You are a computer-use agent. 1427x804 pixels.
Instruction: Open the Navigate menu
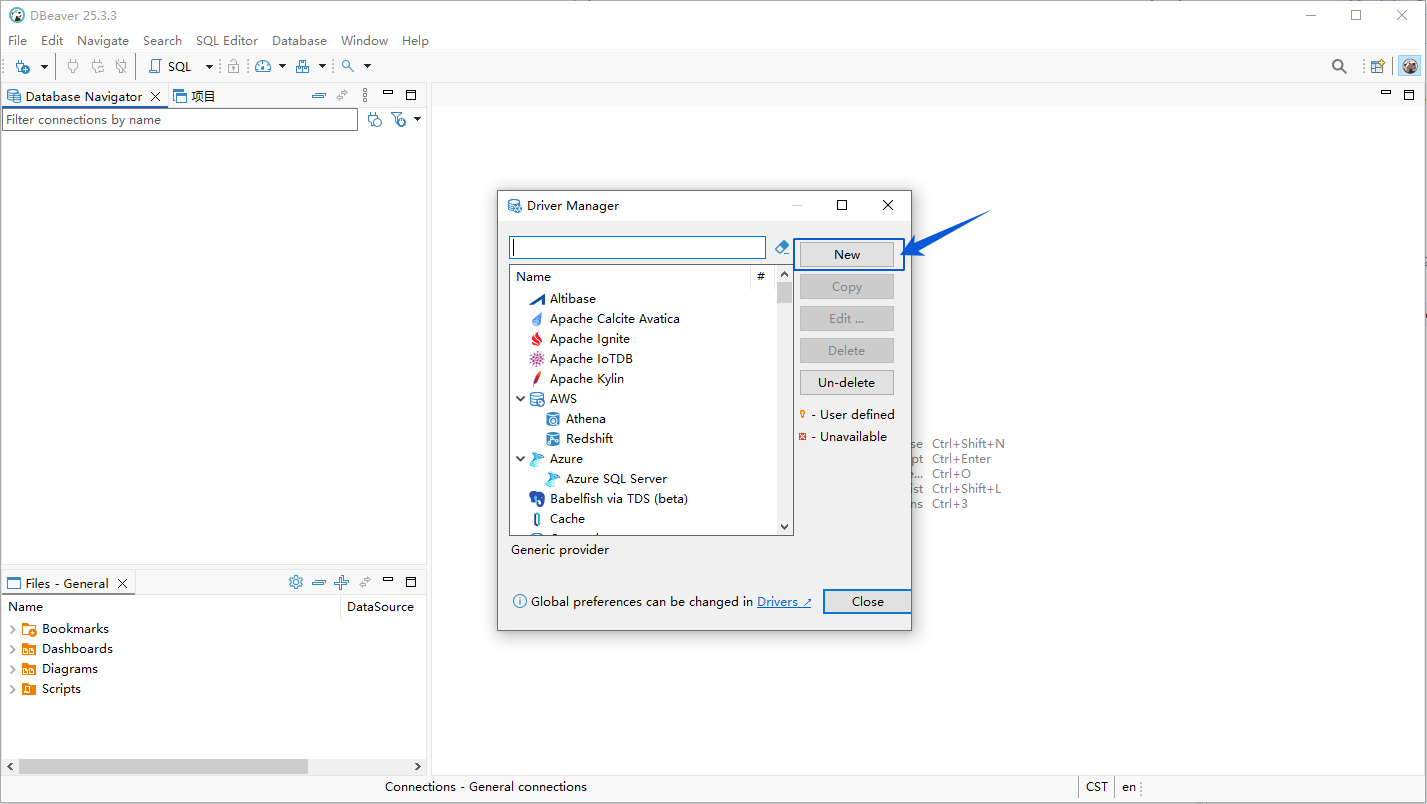click(x=103, y=41)
